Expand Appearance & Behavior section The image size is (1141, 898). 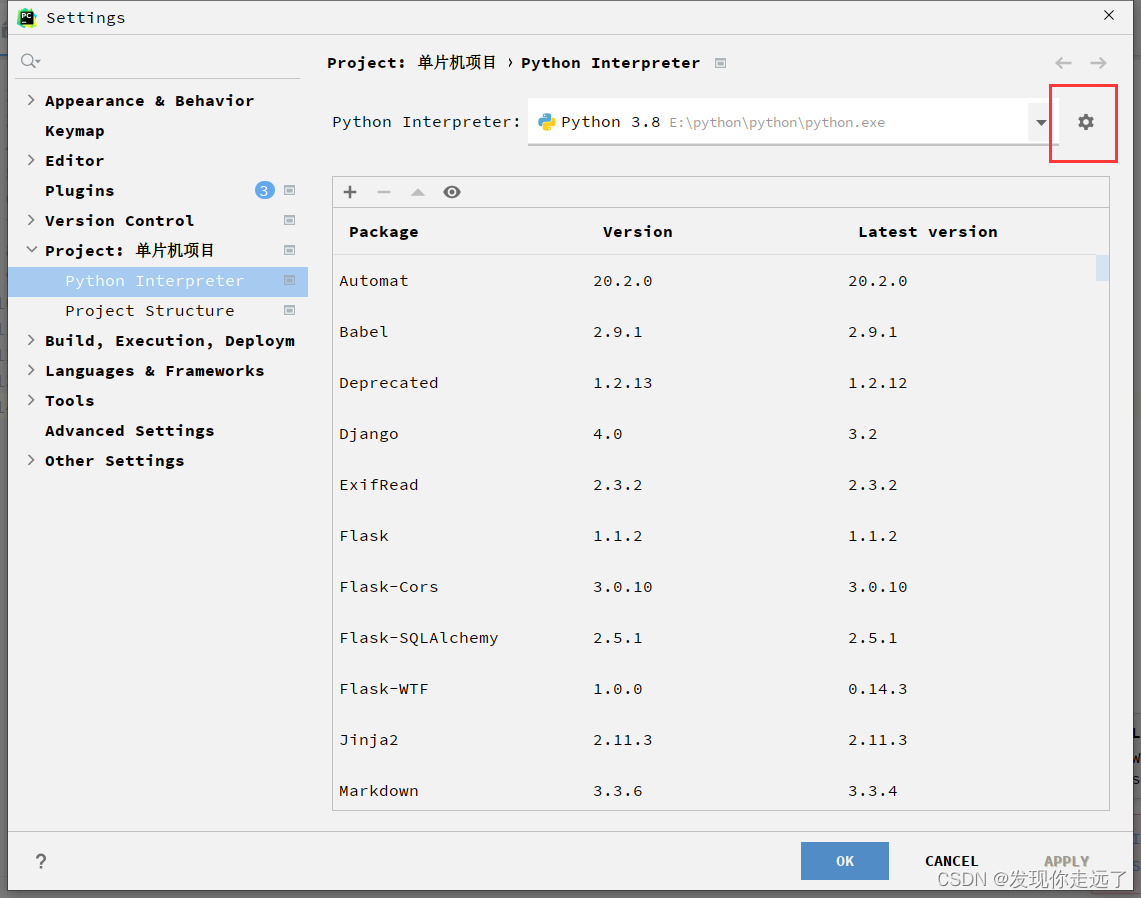coord(31,100)
